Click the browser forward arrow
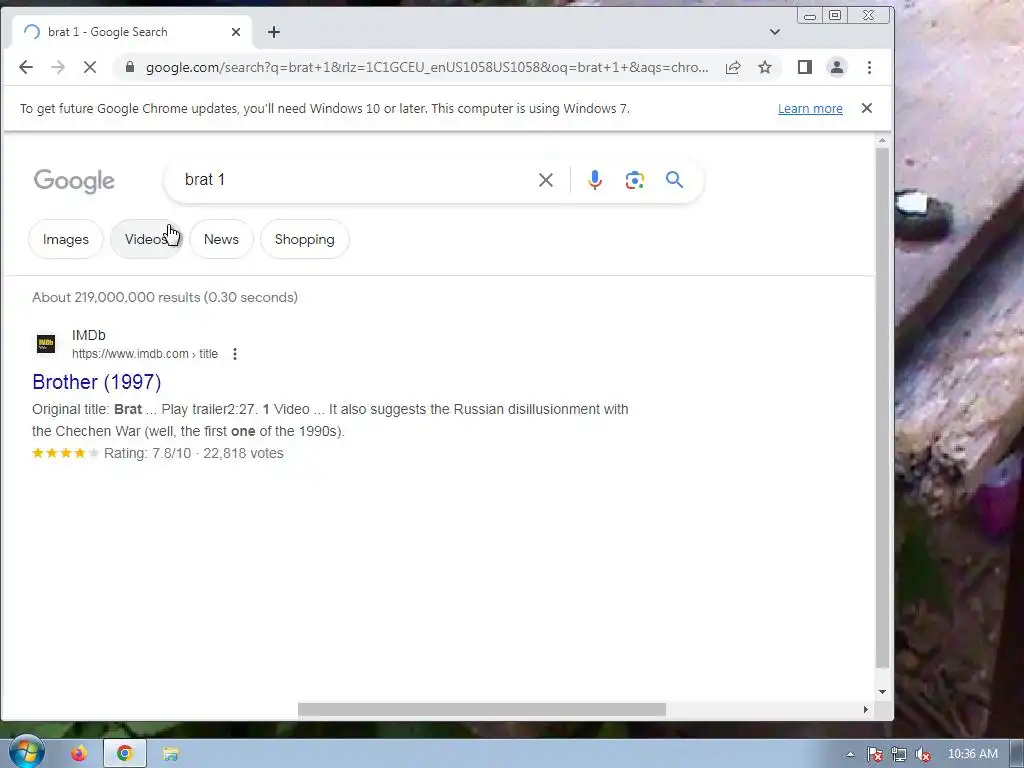 58,67
